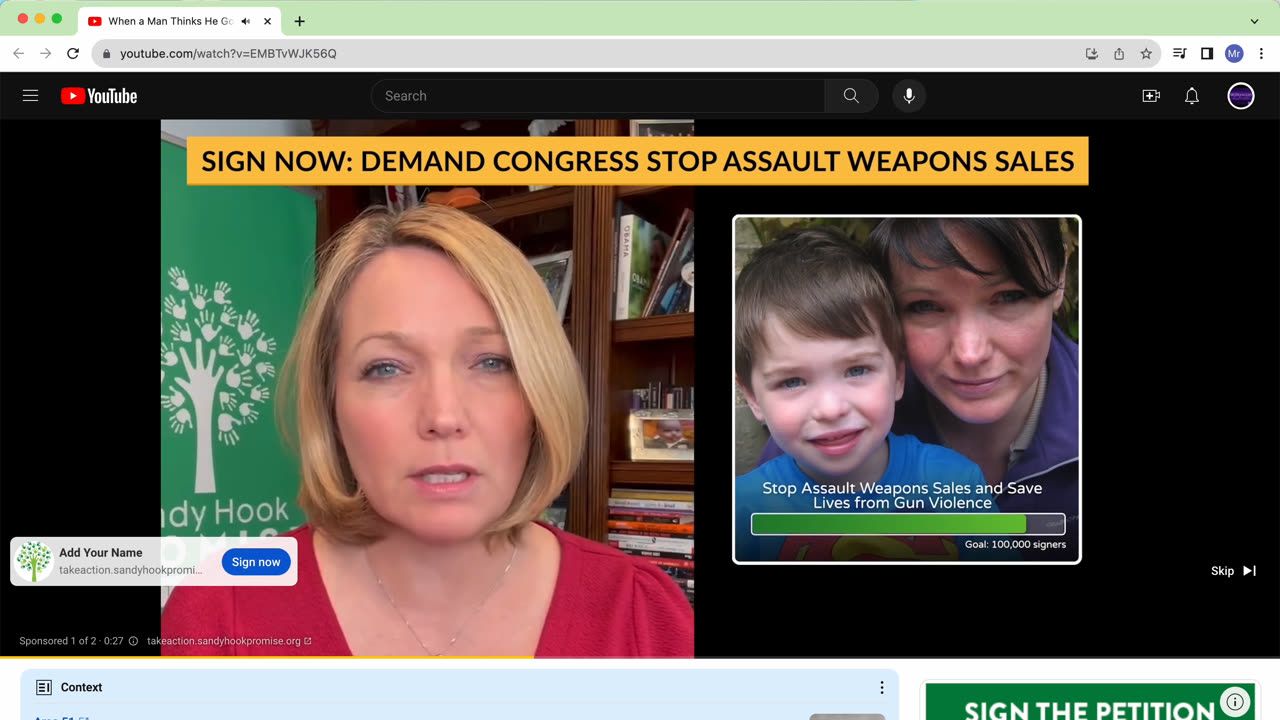This screenshot has width=1280, height=720.
Task: Click Sandy Hook Promise tree logo in ad card
Action: [x=34, y=562]
